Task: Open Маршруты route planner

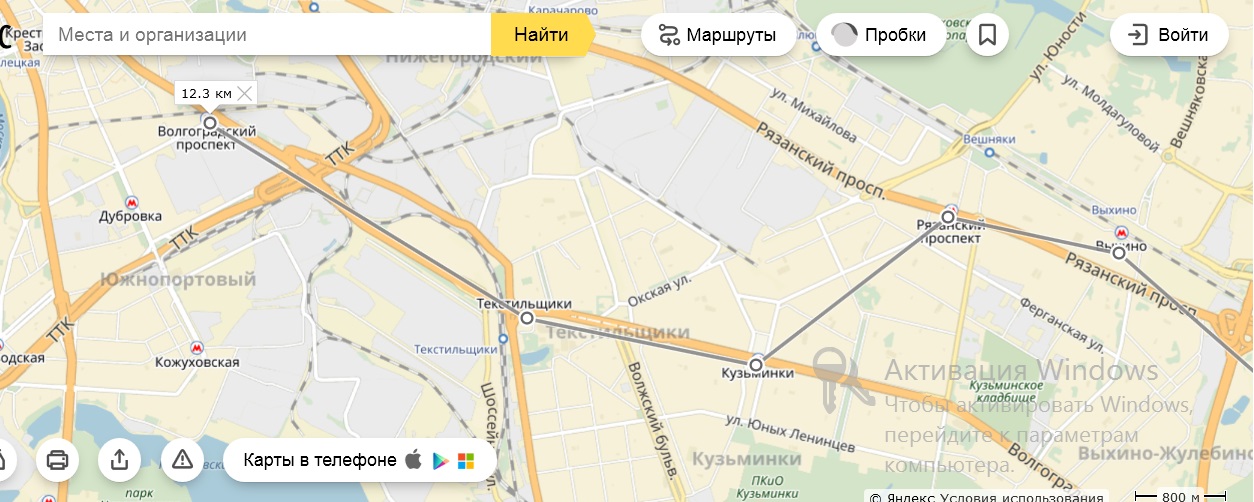Action: (718, 35)
